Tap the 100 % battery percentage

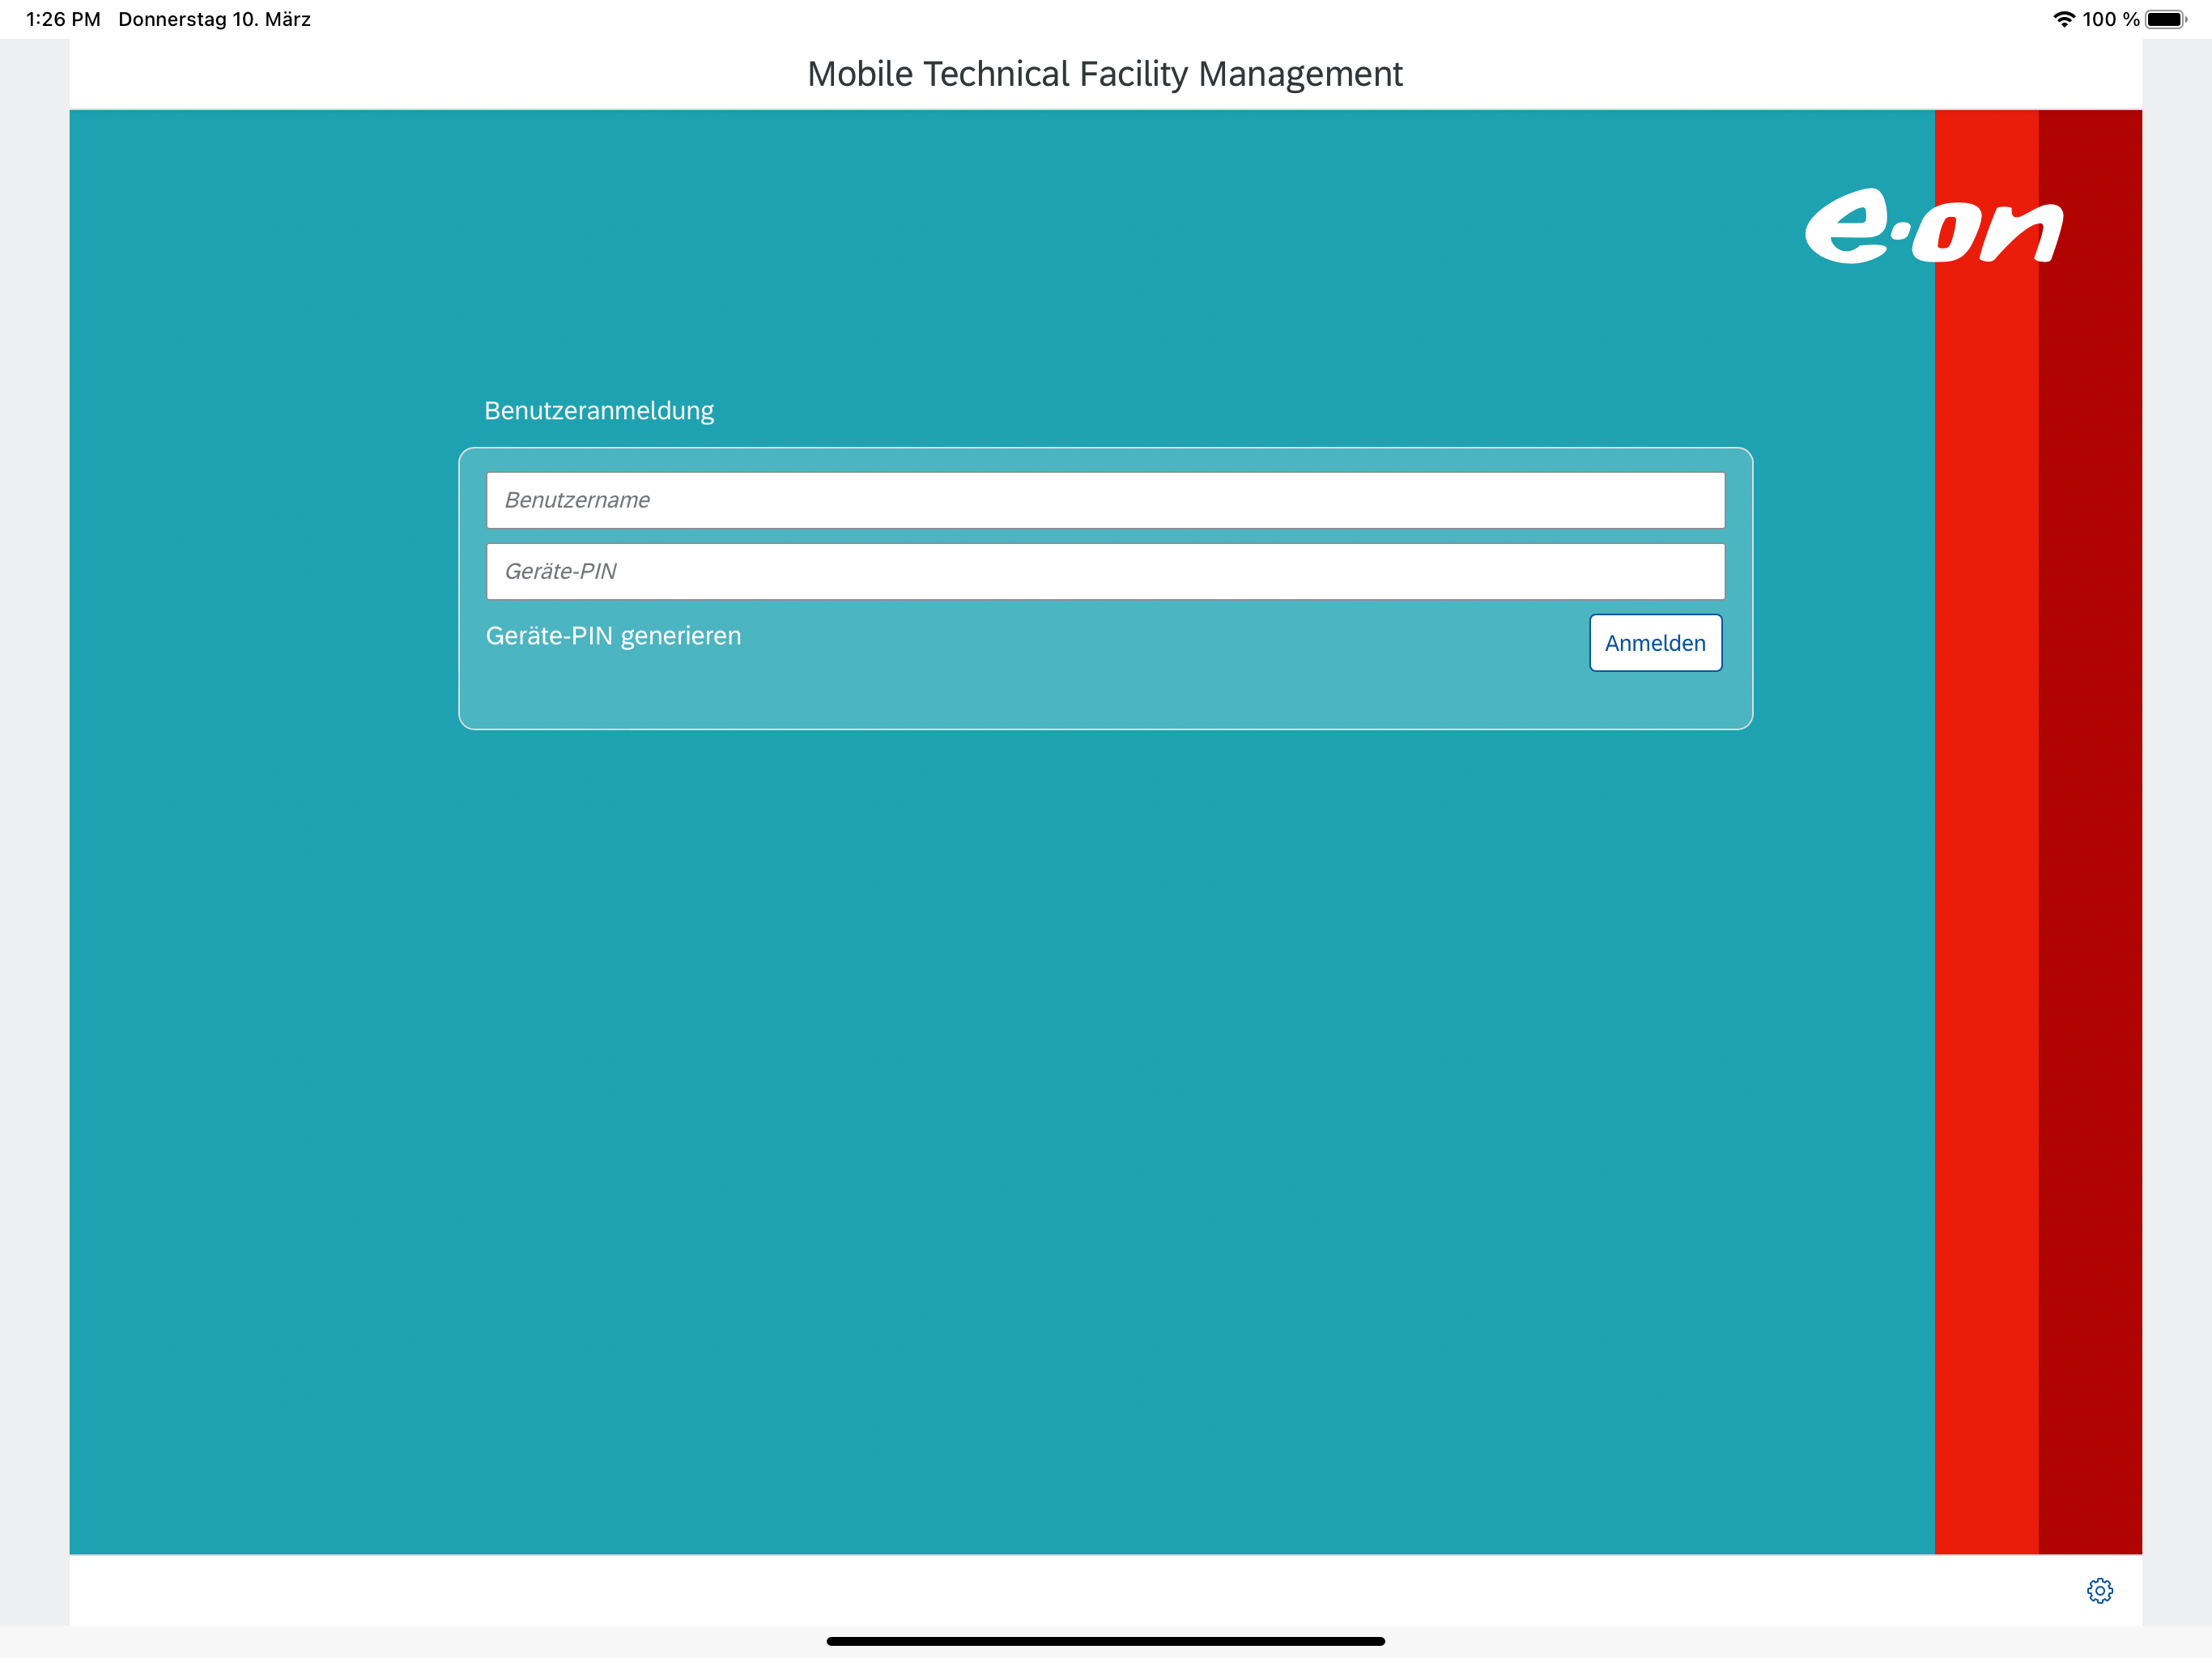pyautogui.click(x=2110, y=19)
